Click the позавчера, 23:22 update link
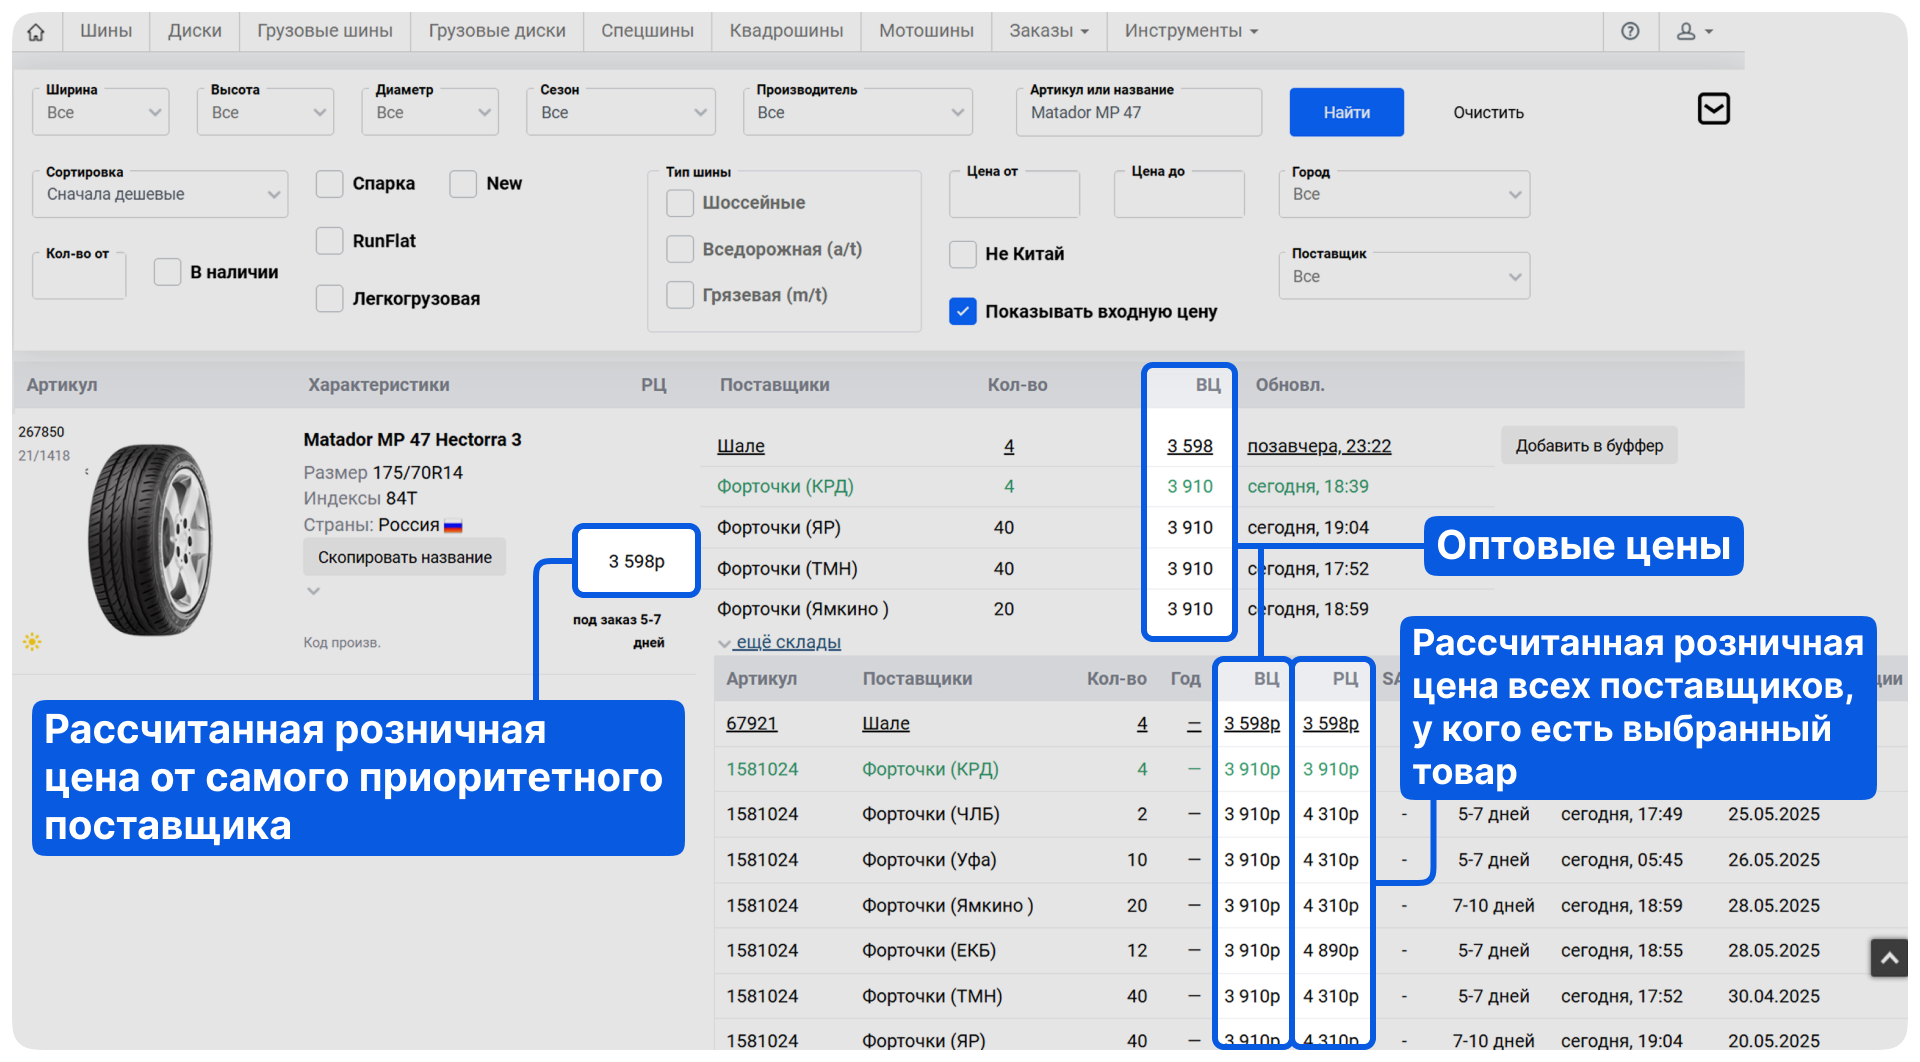Image resolution: width=1920 pixels, height=1062 pixels. pyautogui.click(x=1319, y=446)
